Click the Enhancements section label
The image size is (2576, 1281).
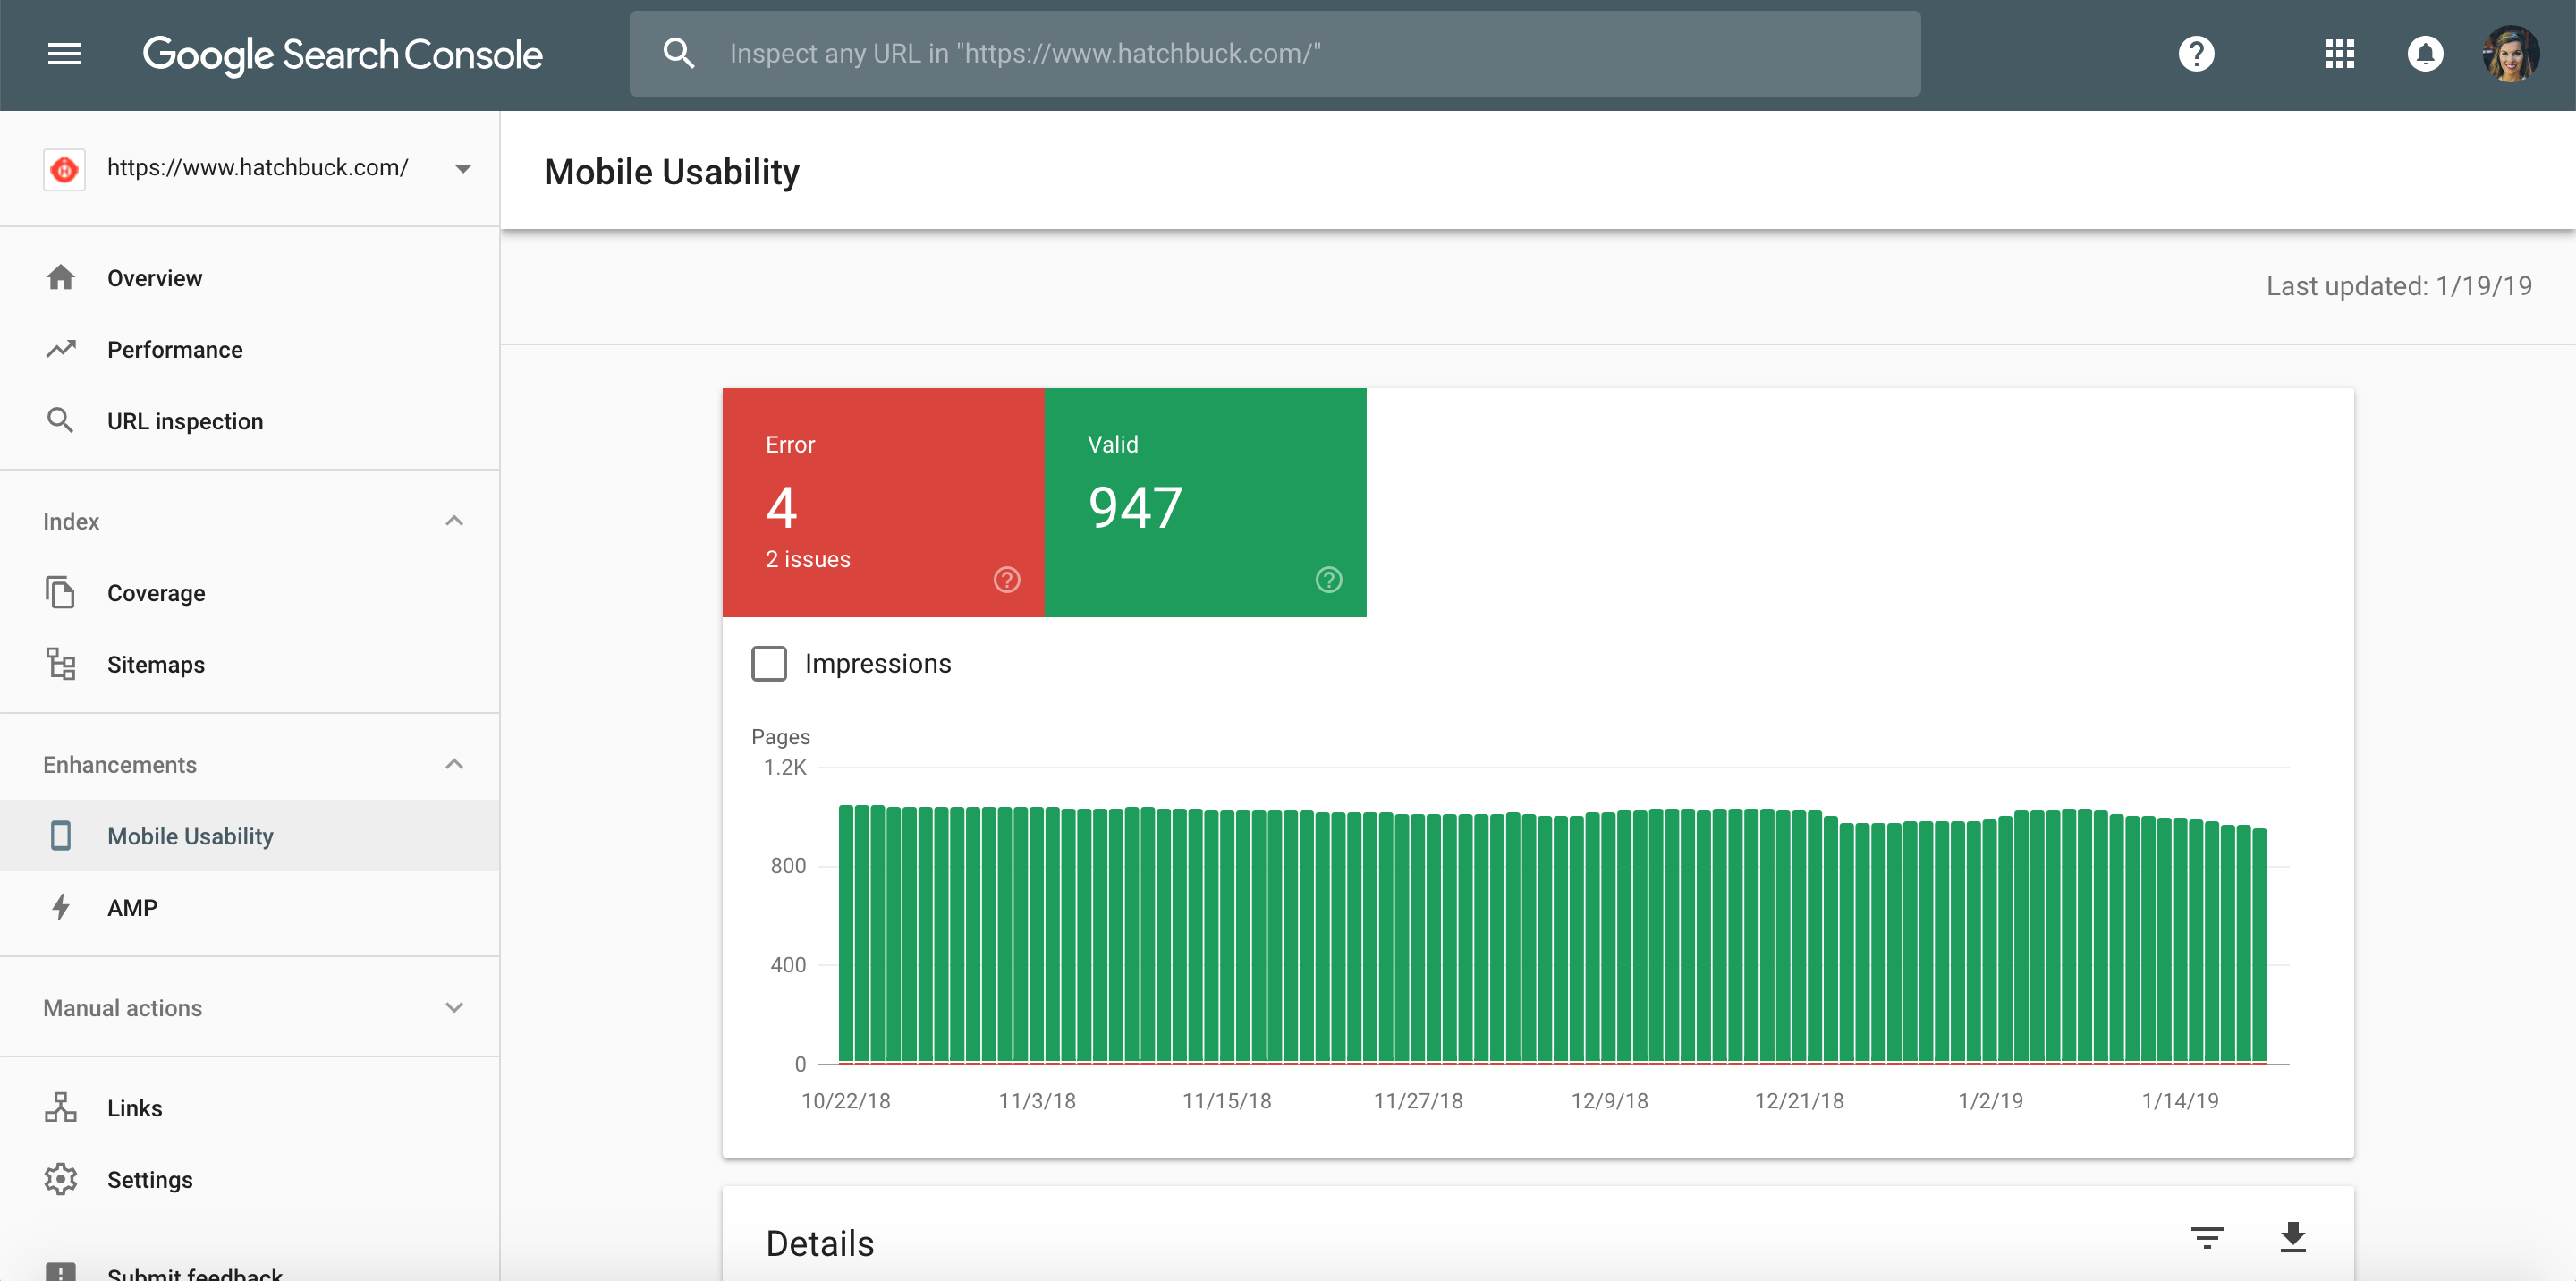coord(120,764)
